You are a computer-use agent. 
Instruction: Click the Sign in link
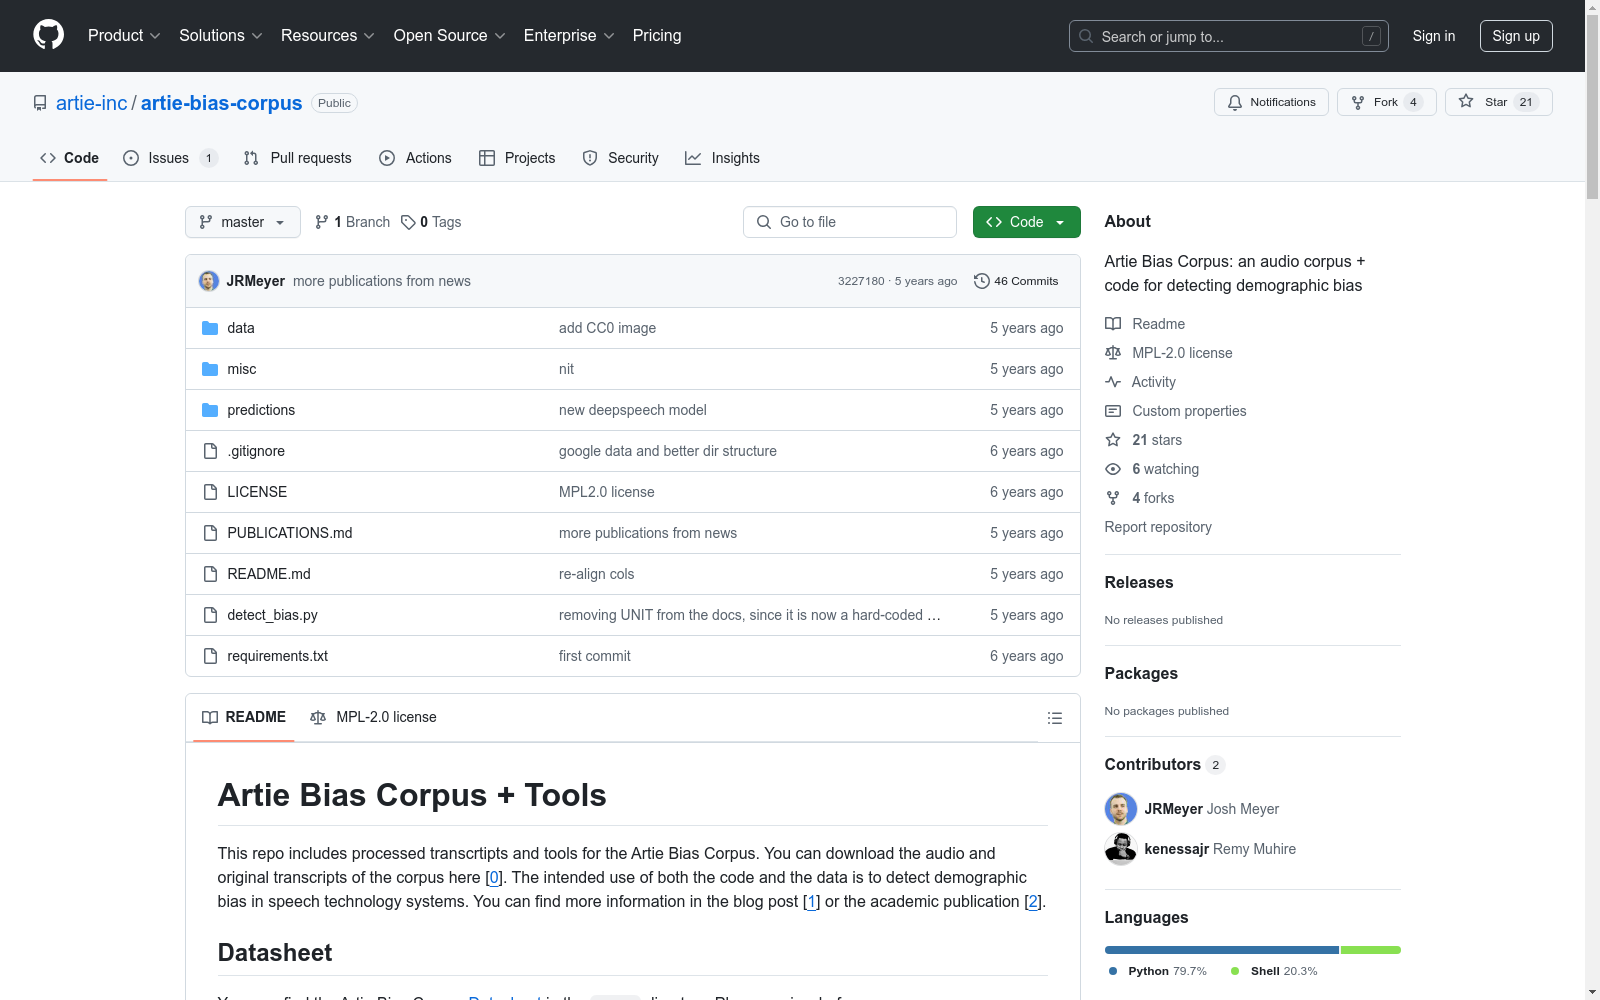click(1434, 36)
